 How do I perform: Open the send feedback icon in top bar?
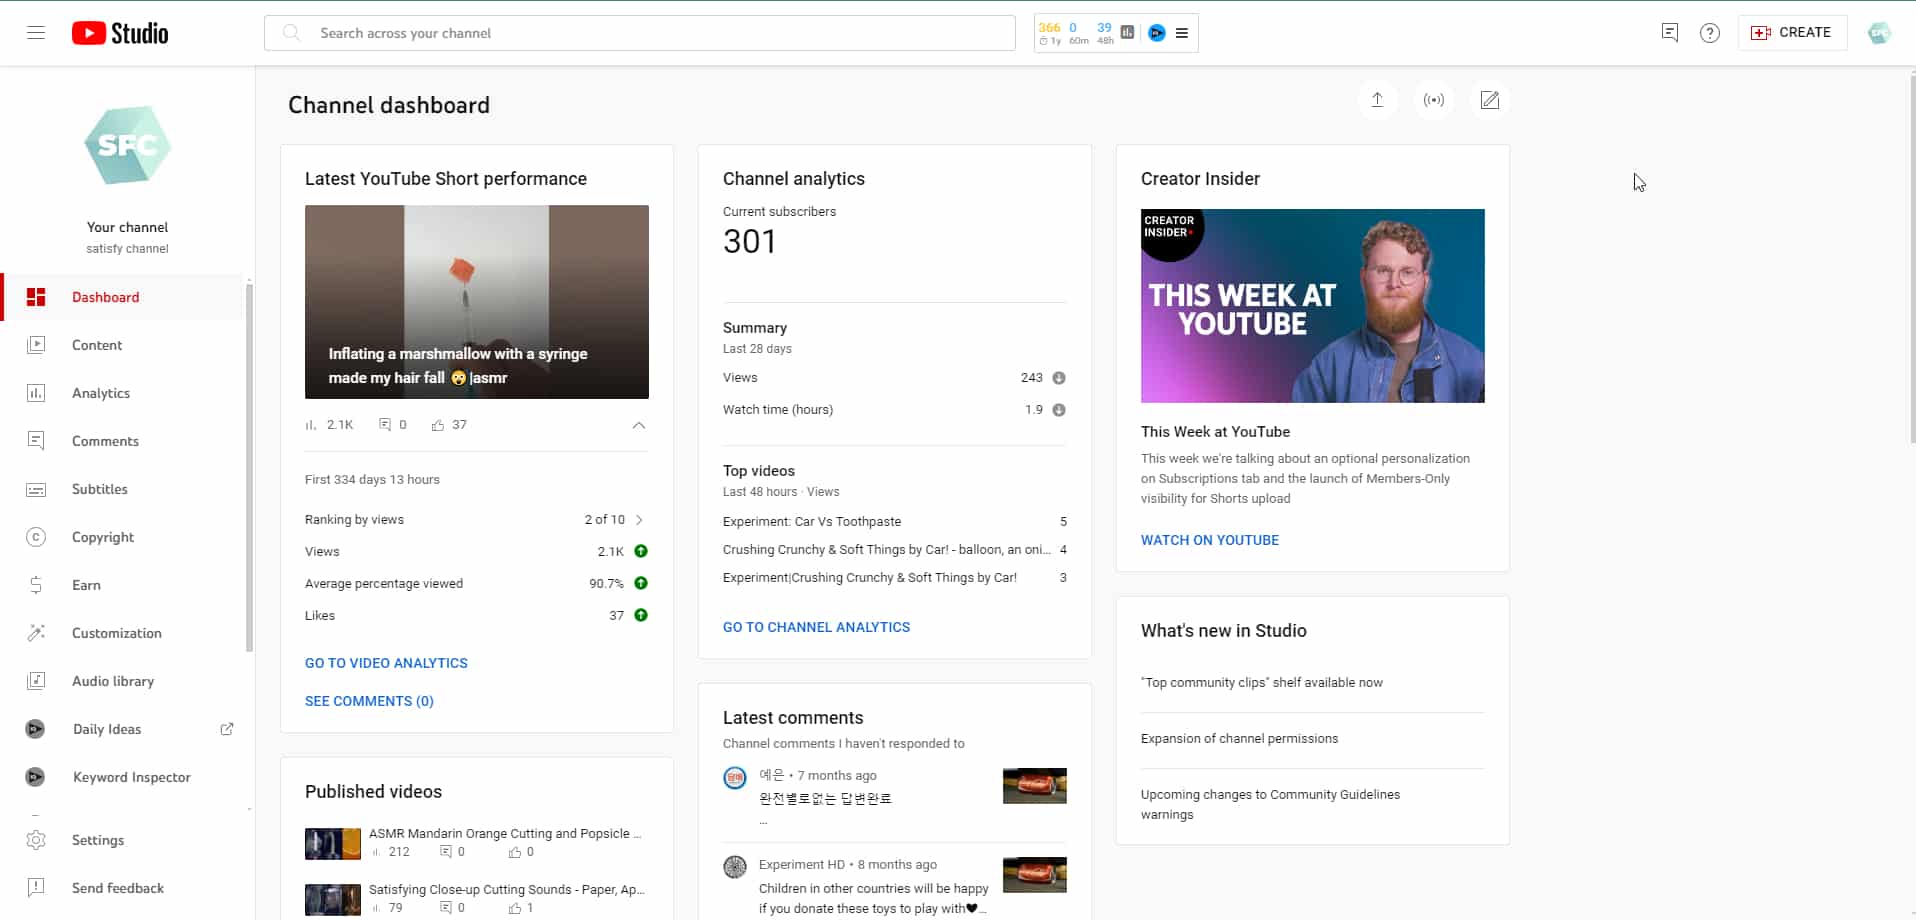pos(1669,33)
